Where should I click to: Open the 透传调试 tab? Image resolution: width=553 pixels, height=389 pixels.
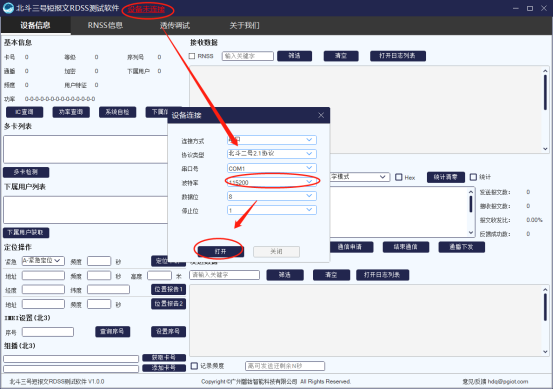[175, 25]
